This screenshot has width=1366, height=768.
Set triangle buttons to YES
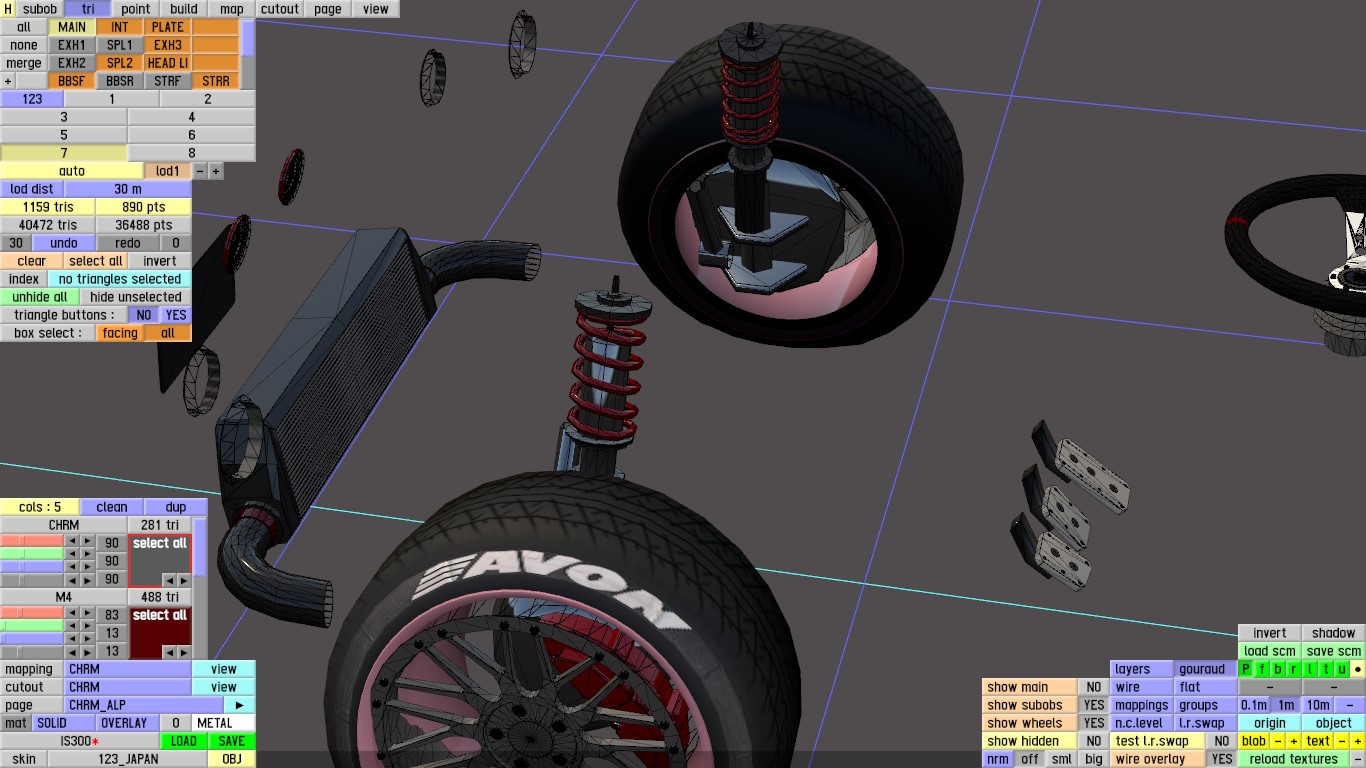tap(176, 315)
